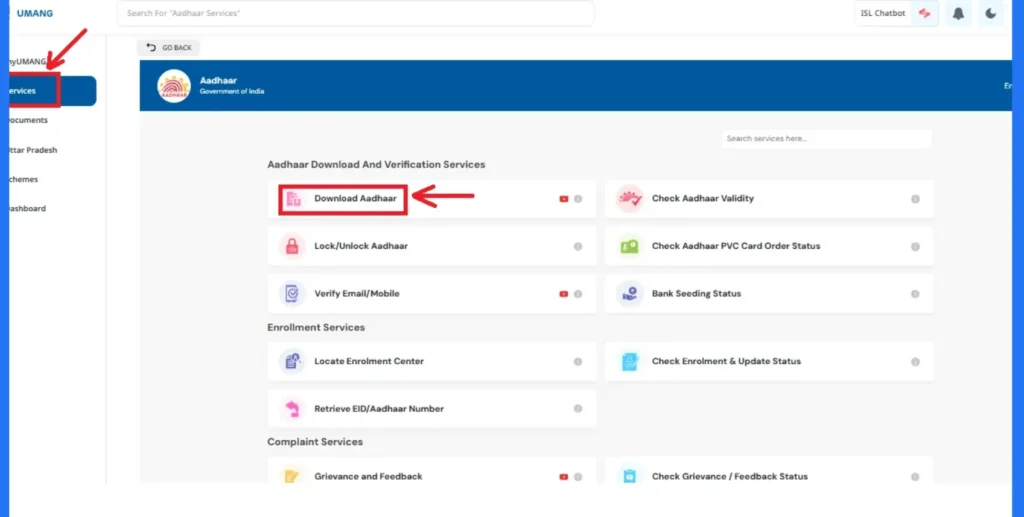
Task: Focus the 'Search services here' field
Action: (826, 139)
